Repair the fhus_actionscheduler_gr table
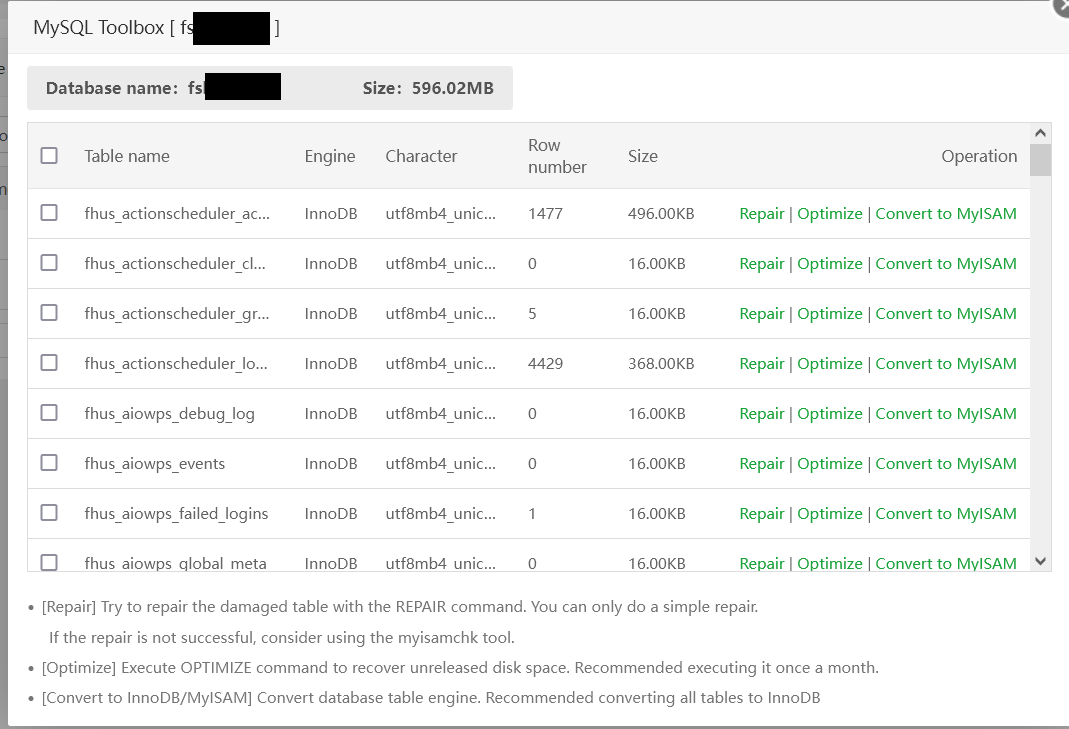The image size is (1069, 729). click(761, 314)
